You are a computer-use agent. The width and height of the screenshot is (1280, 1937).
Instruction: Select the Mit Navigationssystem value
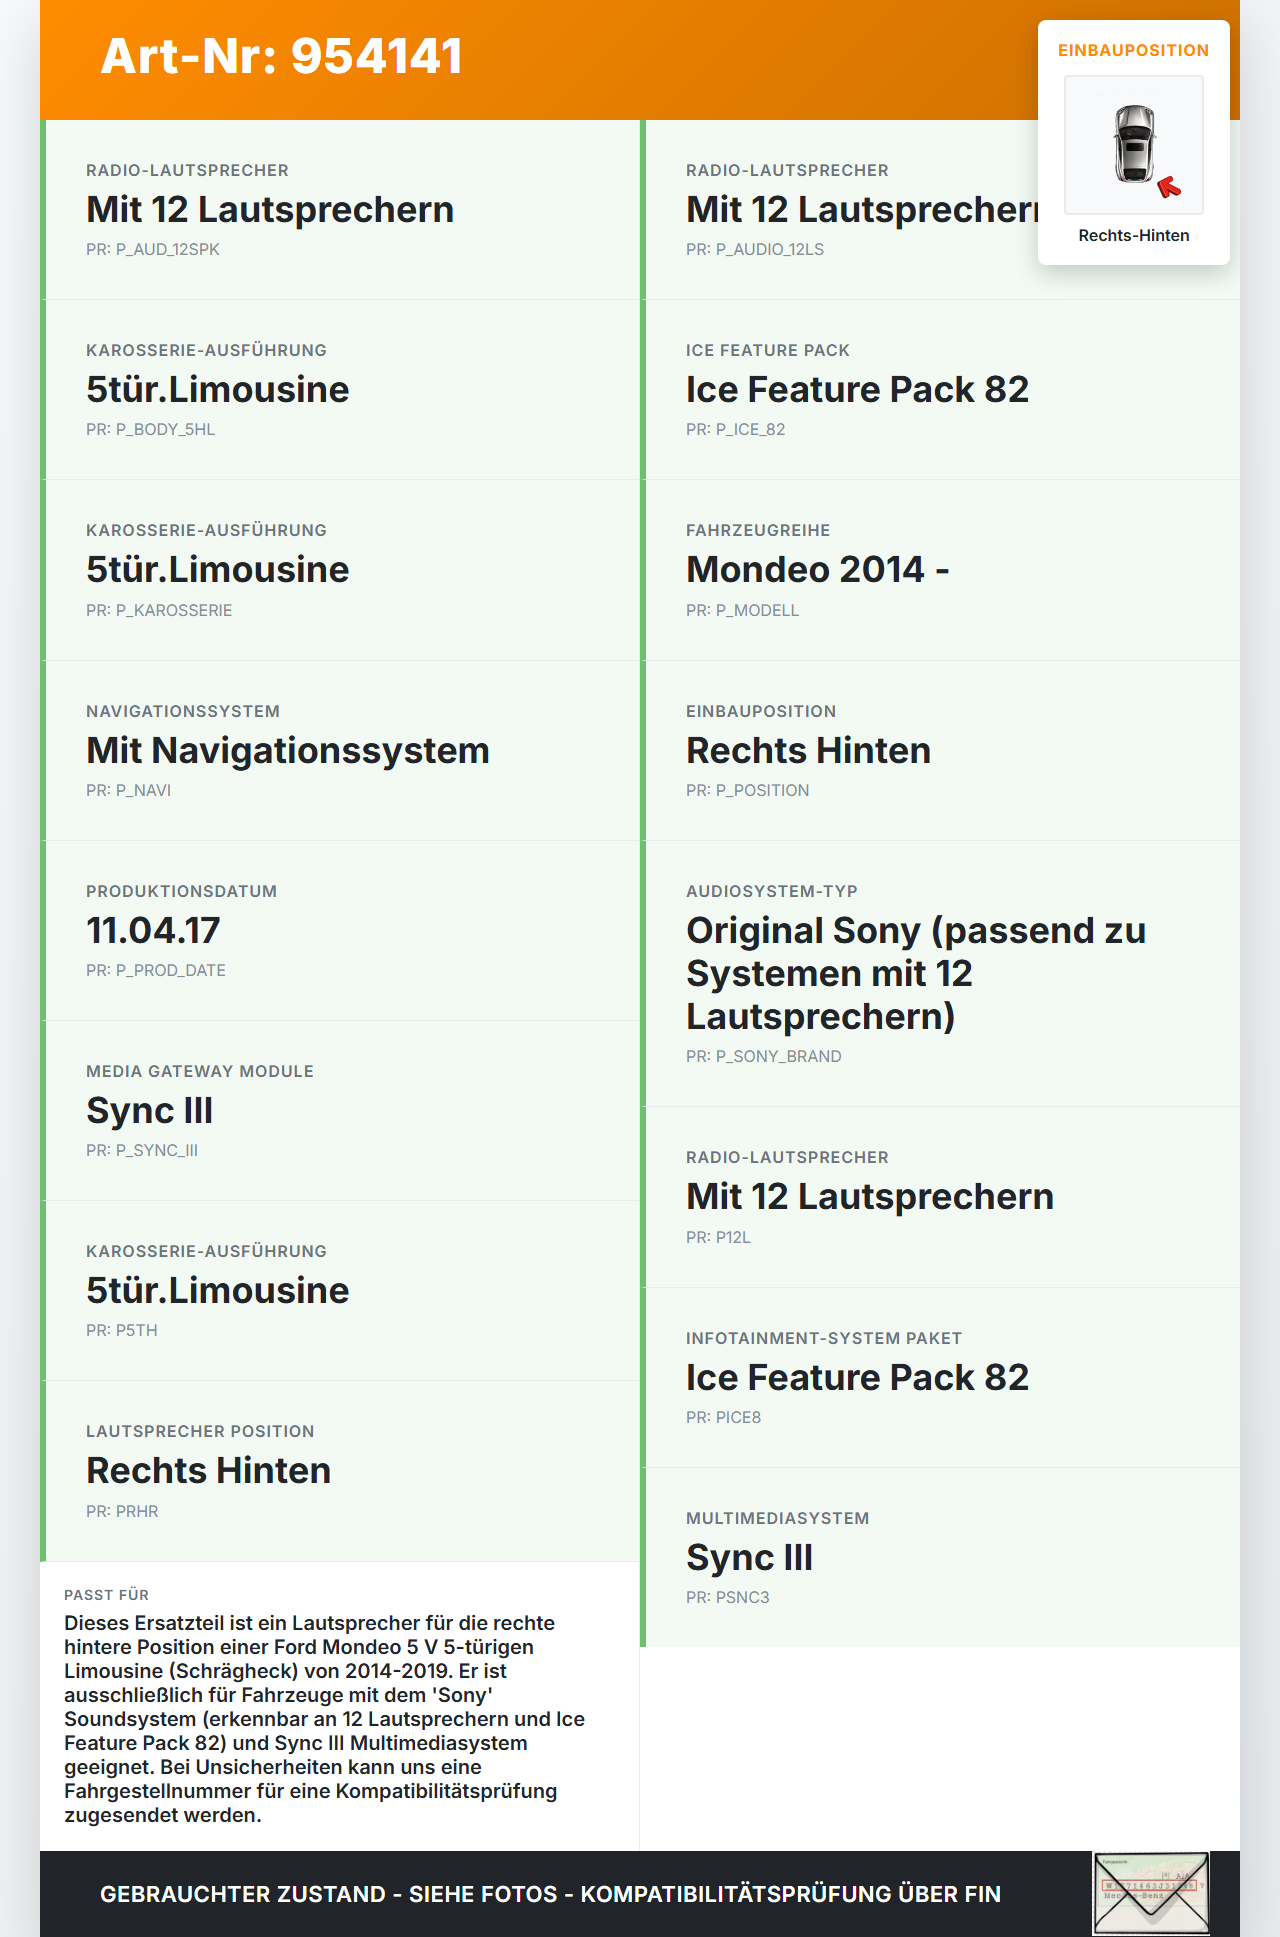[x=288, y=750]
